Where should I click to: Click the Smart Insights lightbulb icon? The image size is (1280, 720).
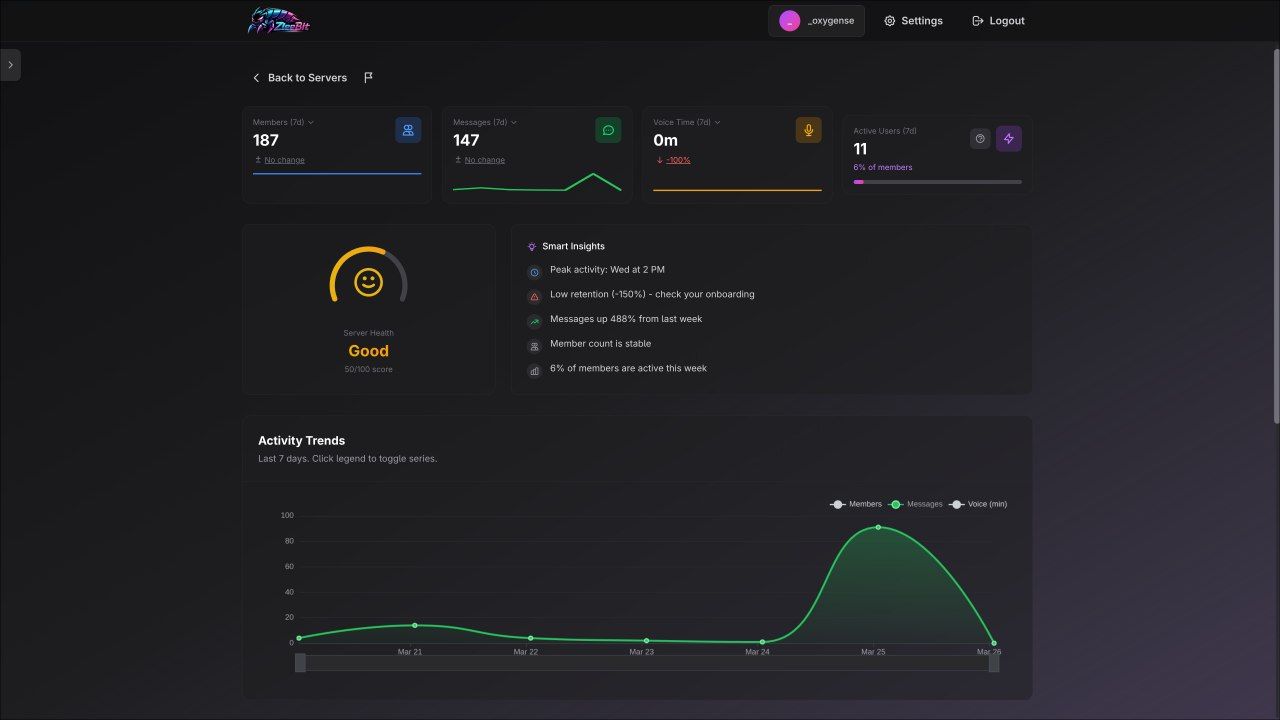coord(532,246)
